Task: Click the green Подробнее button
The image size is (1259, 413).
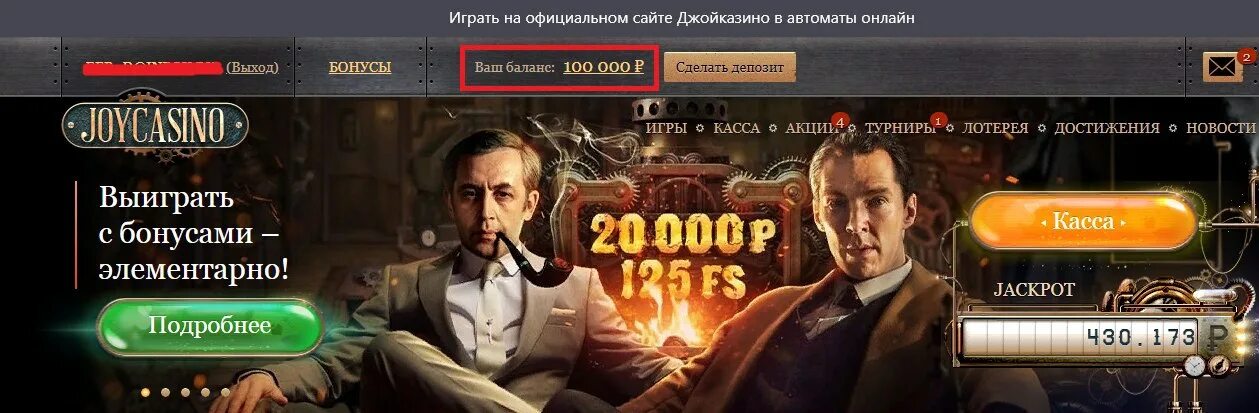Action: point(210,327)
